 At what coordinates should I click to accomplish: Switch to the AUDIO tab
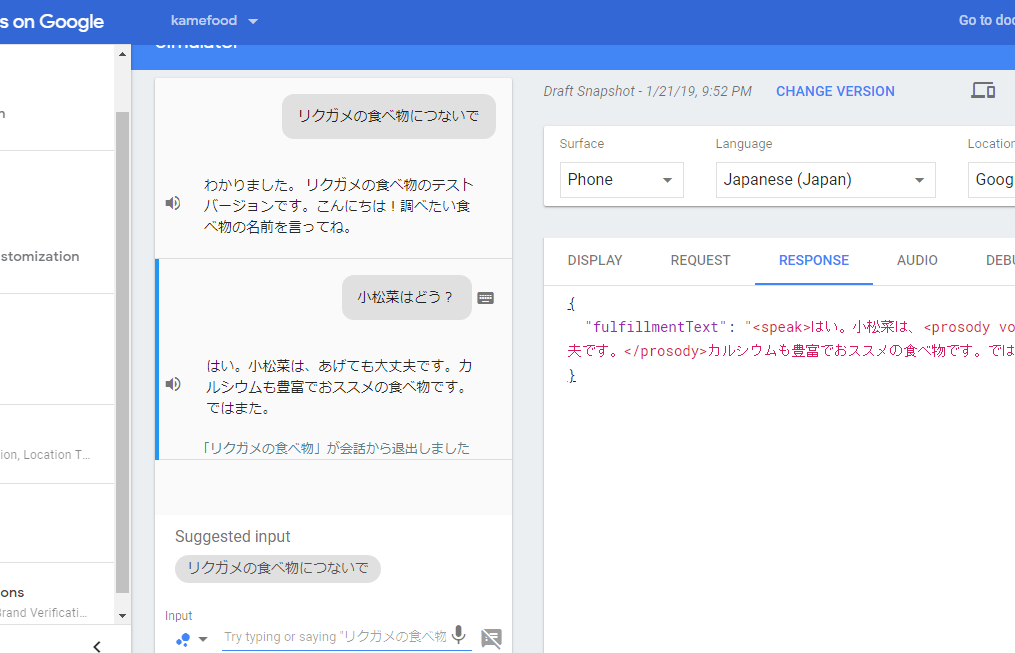917,260
